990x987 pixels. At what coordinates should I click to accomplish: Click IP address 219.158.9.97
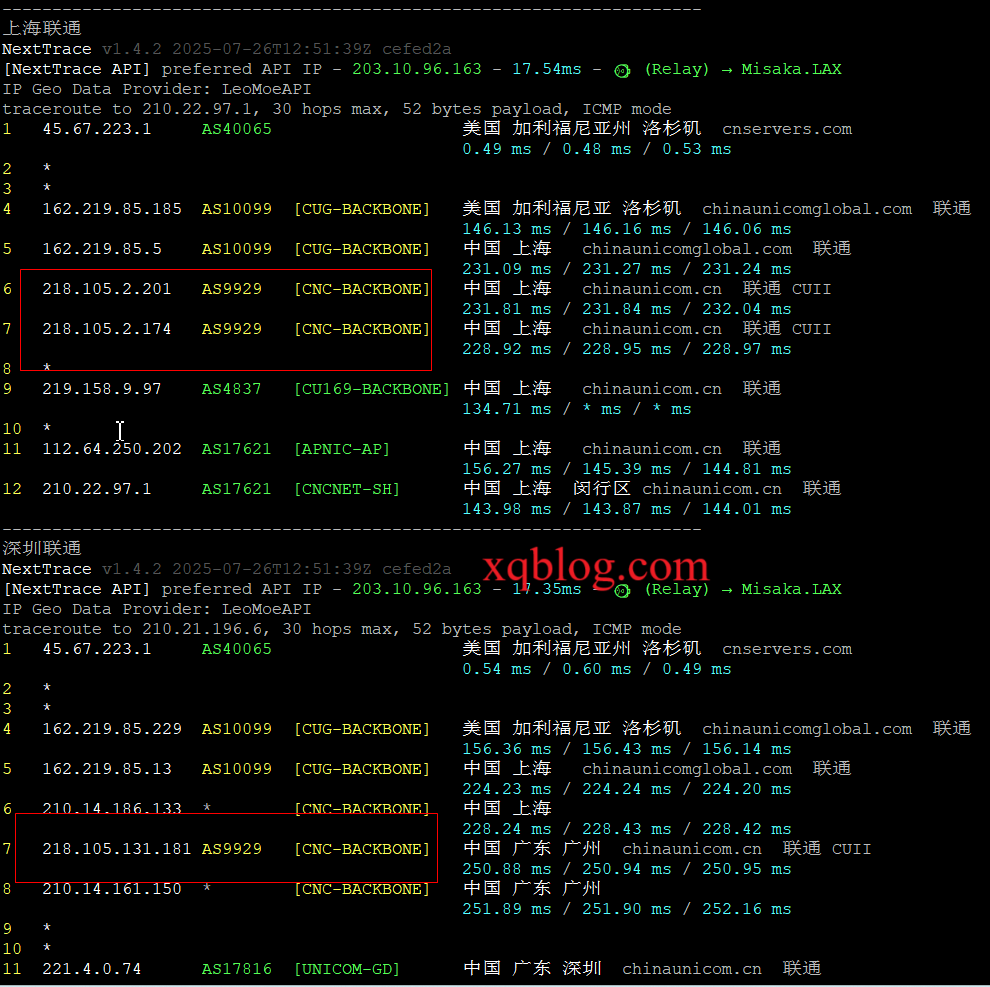[101, 389]
